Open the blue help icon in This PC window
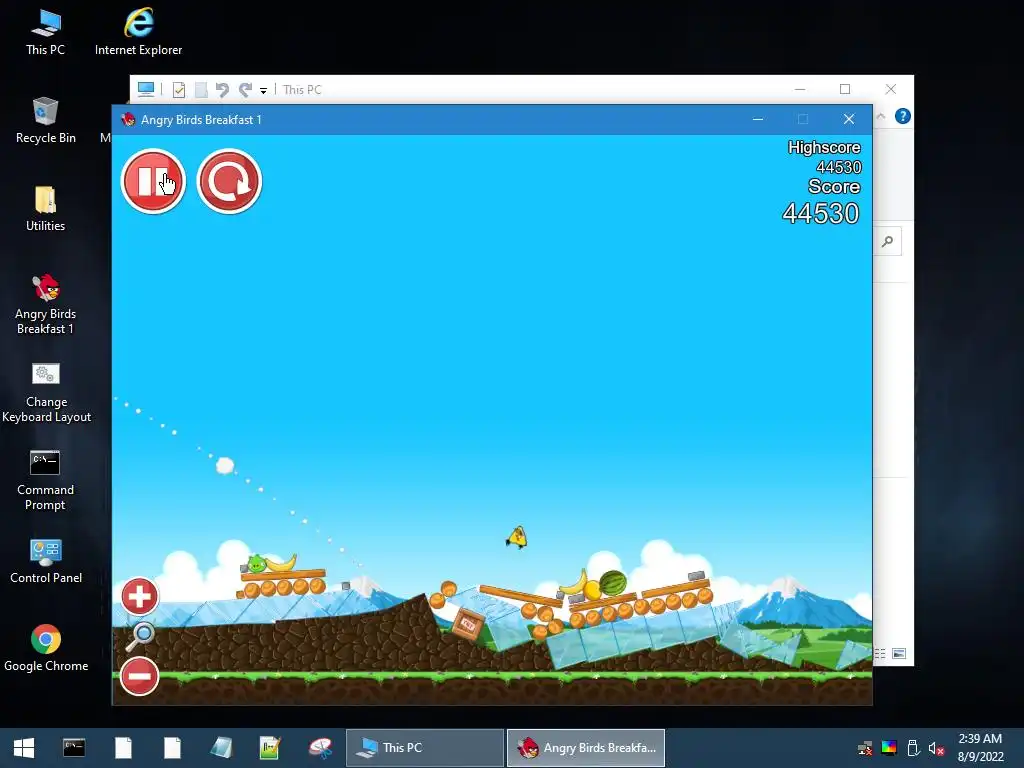 (x=903, y=116)
